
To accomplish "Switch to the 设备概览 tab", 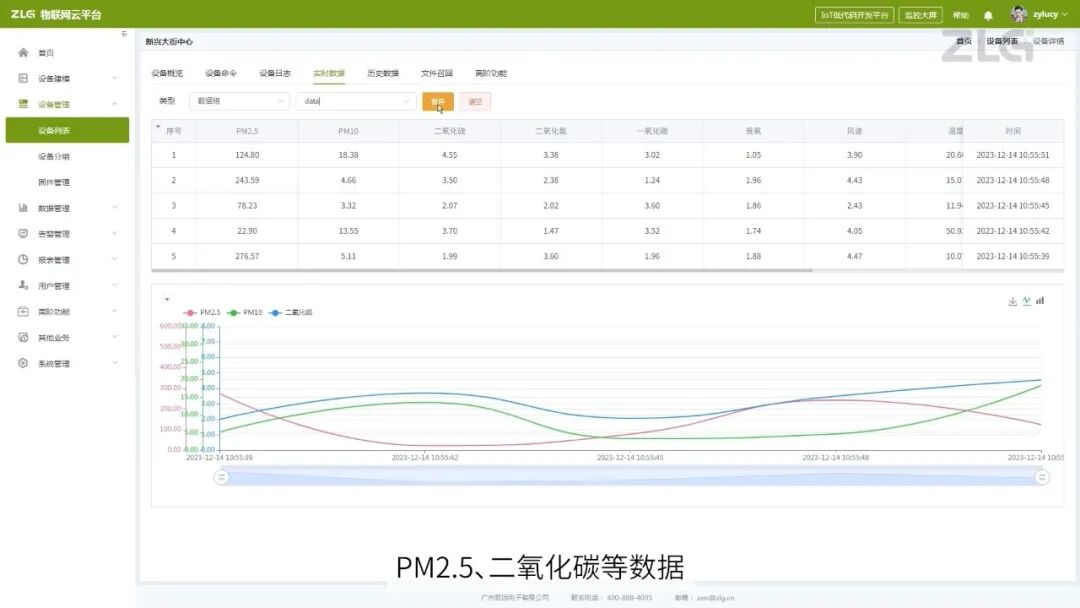I will click(x=167, y=73).
